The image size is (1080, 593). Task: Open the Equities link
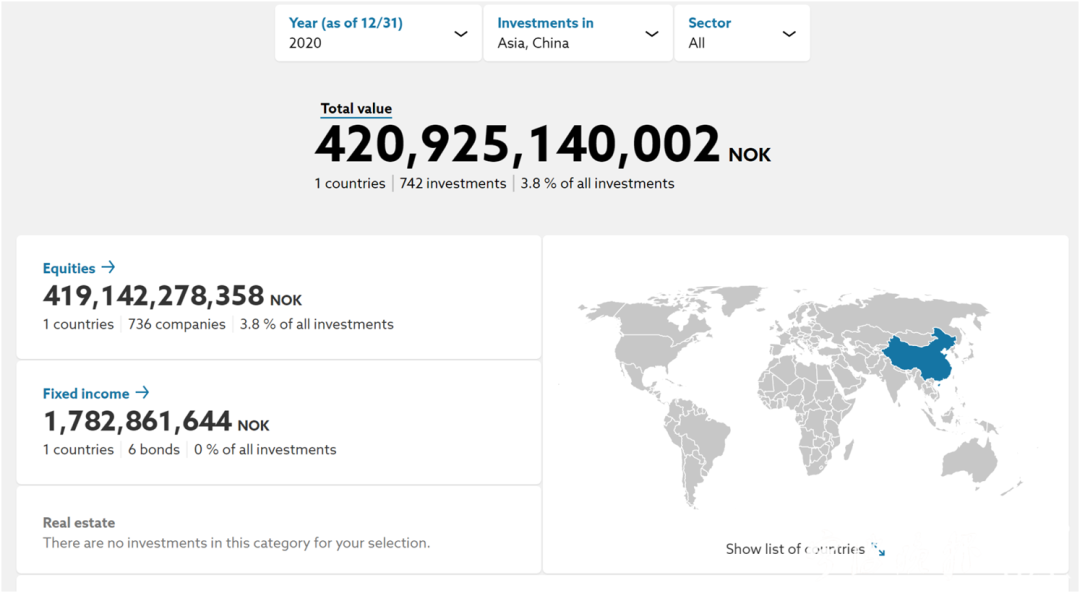point(69,268)
